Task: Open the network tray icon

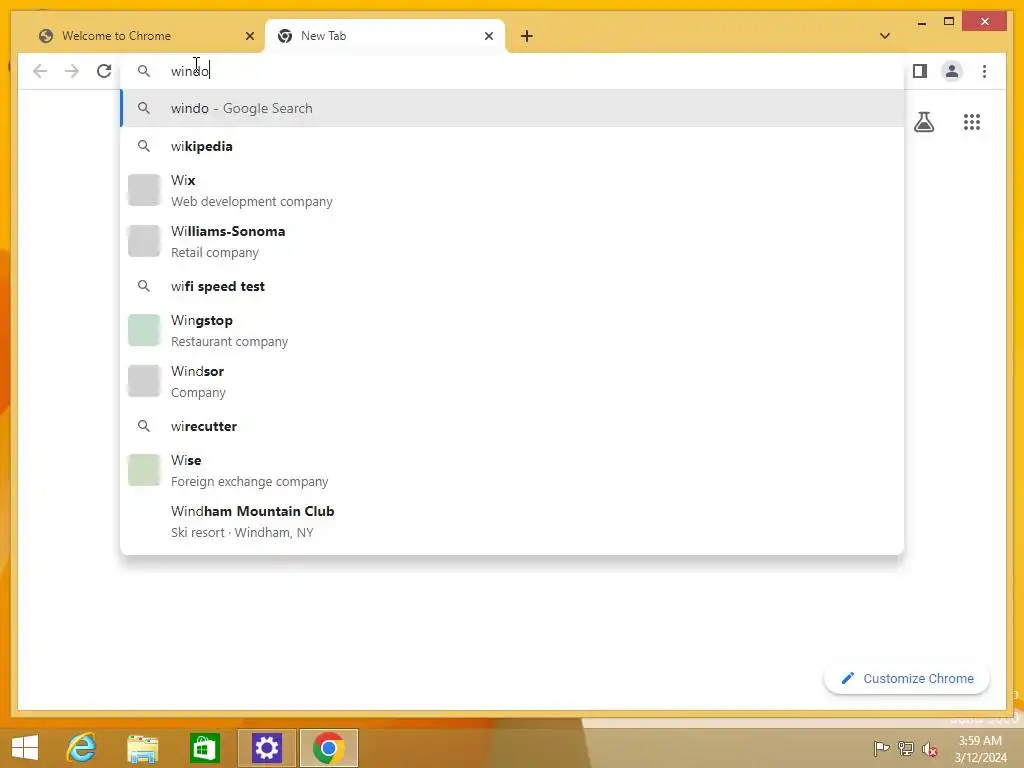Action: pos(905,748)
